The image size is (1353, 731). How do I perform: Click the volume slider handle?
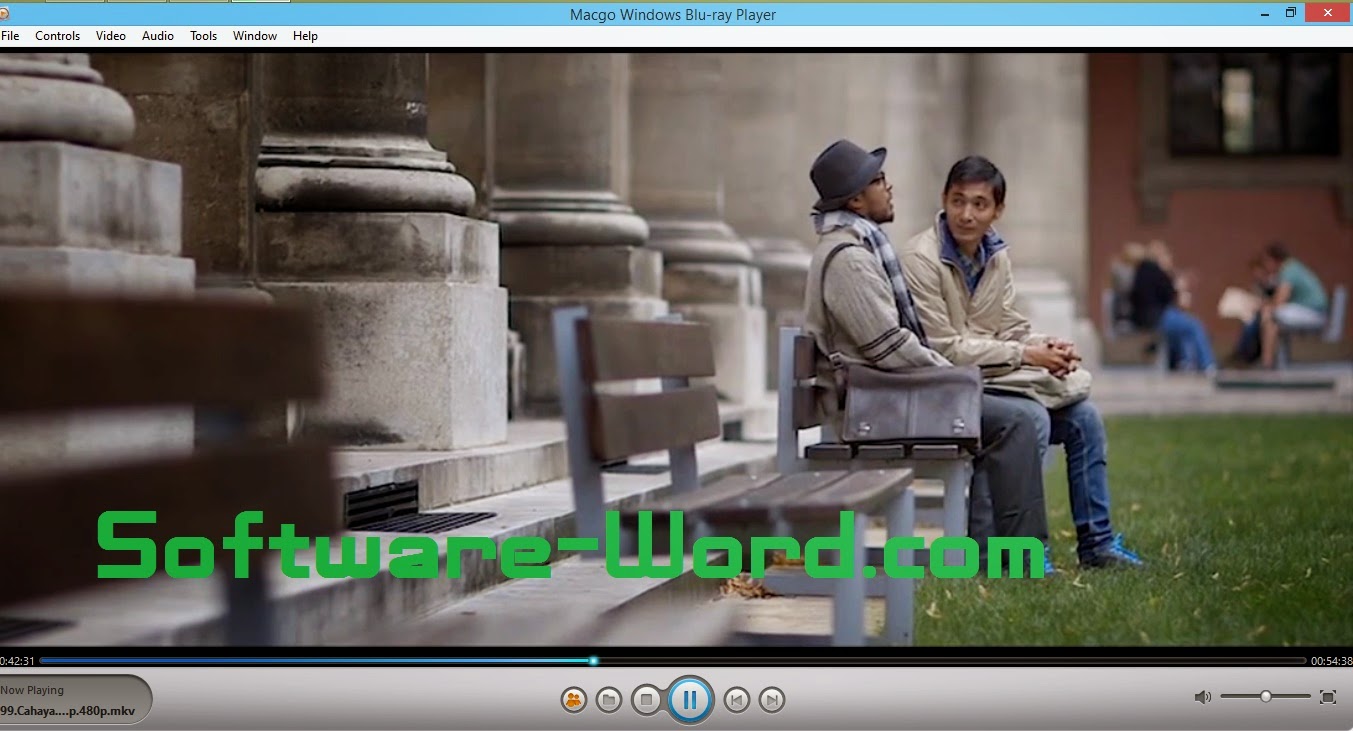pyautogui.click(x=1265, y=696)
